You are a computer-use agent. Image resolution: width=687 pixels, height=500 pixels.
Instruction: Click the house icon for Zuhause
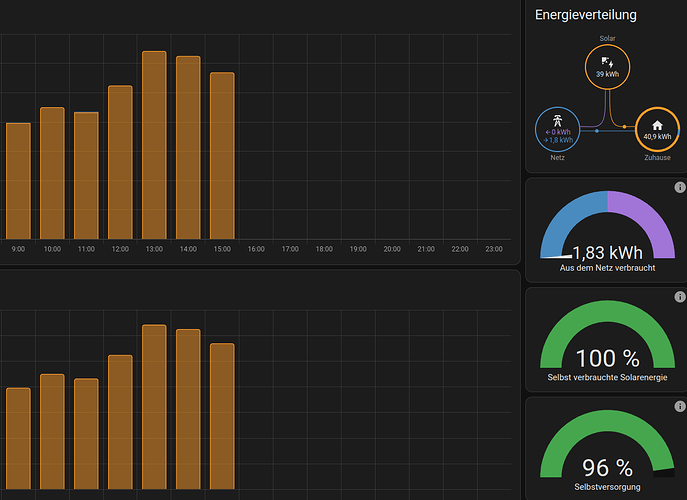coord(657,125)
